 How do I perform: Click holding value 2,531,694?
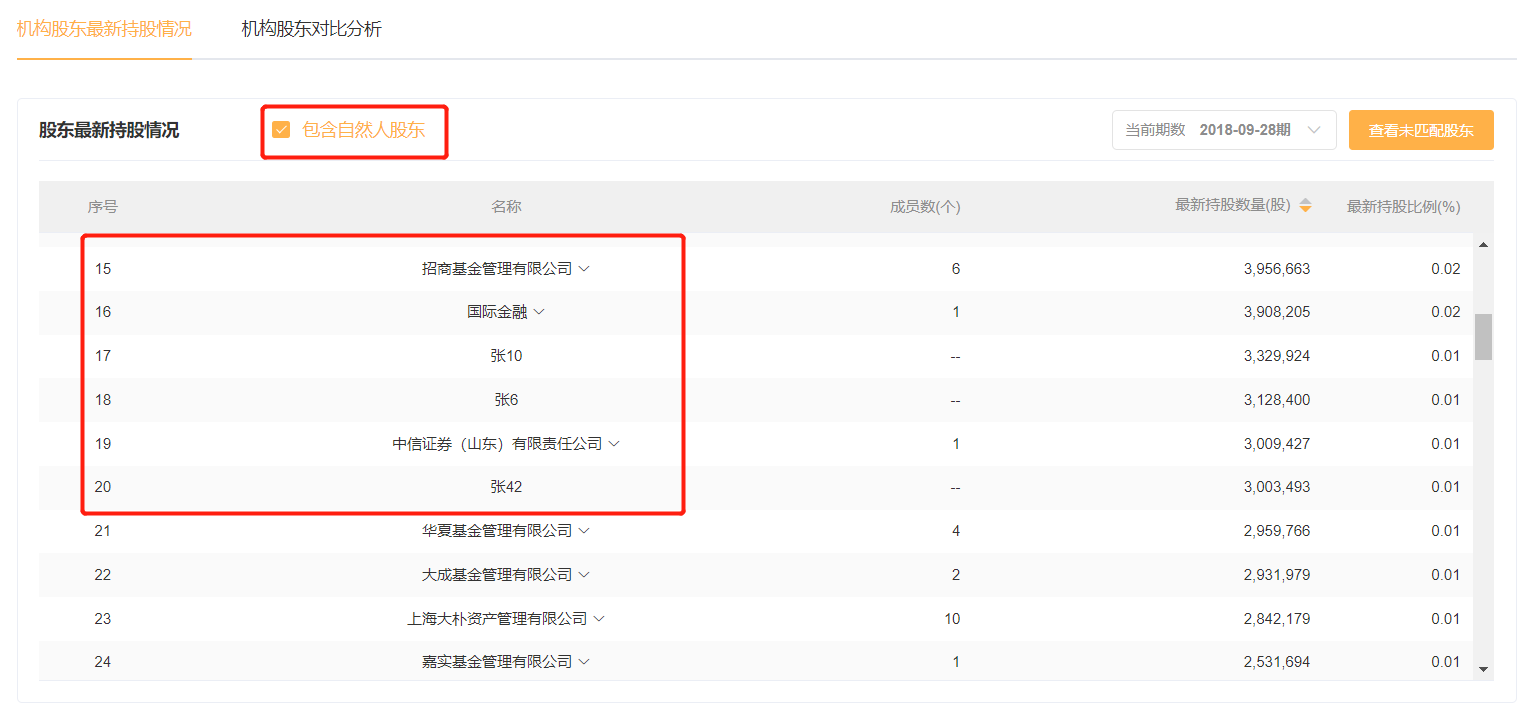pyautogui.click(x=1277, y=662)
